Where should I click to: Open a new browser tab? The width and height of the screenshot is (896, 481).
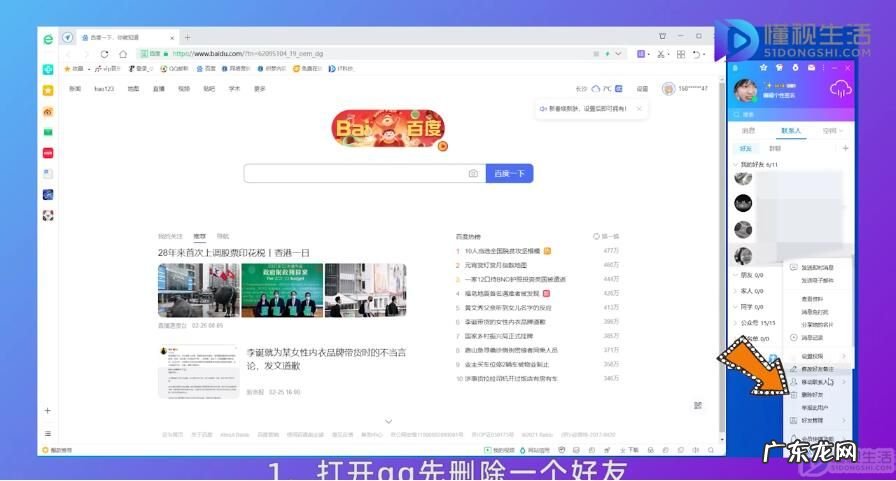pyautogui.click(x=187, y=37)
